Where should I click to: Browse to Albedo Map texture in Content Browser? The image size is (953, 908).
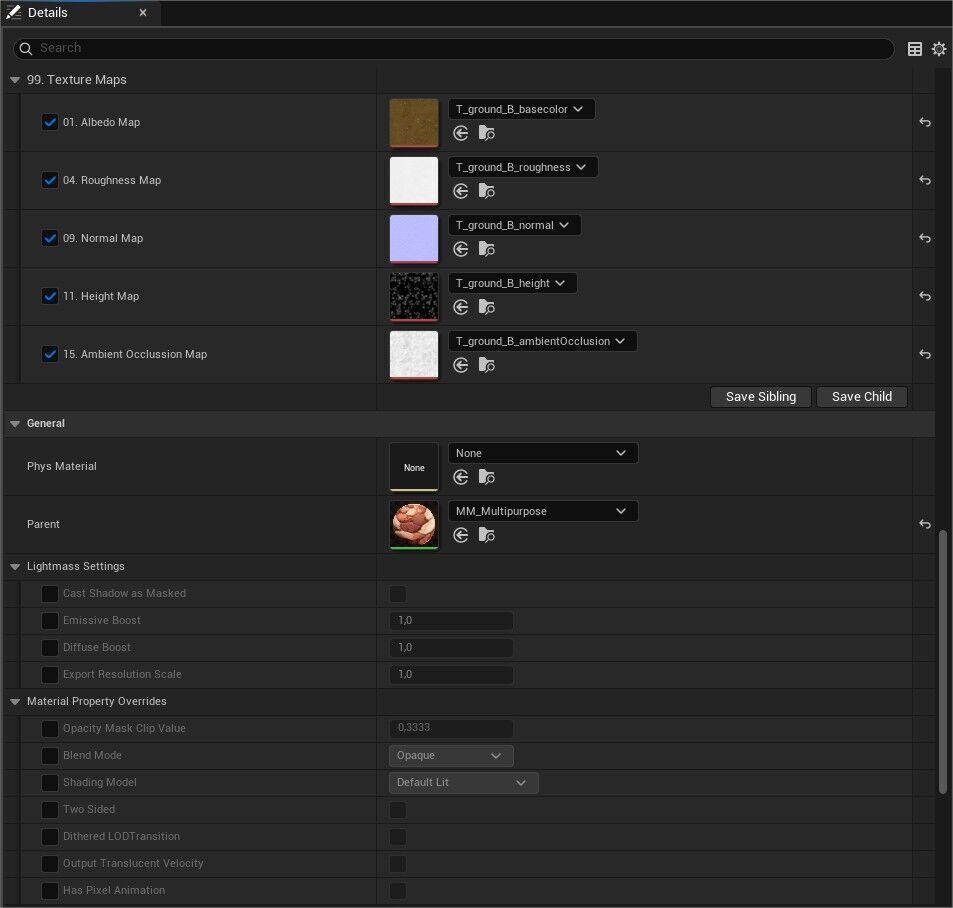pos(486,133)
